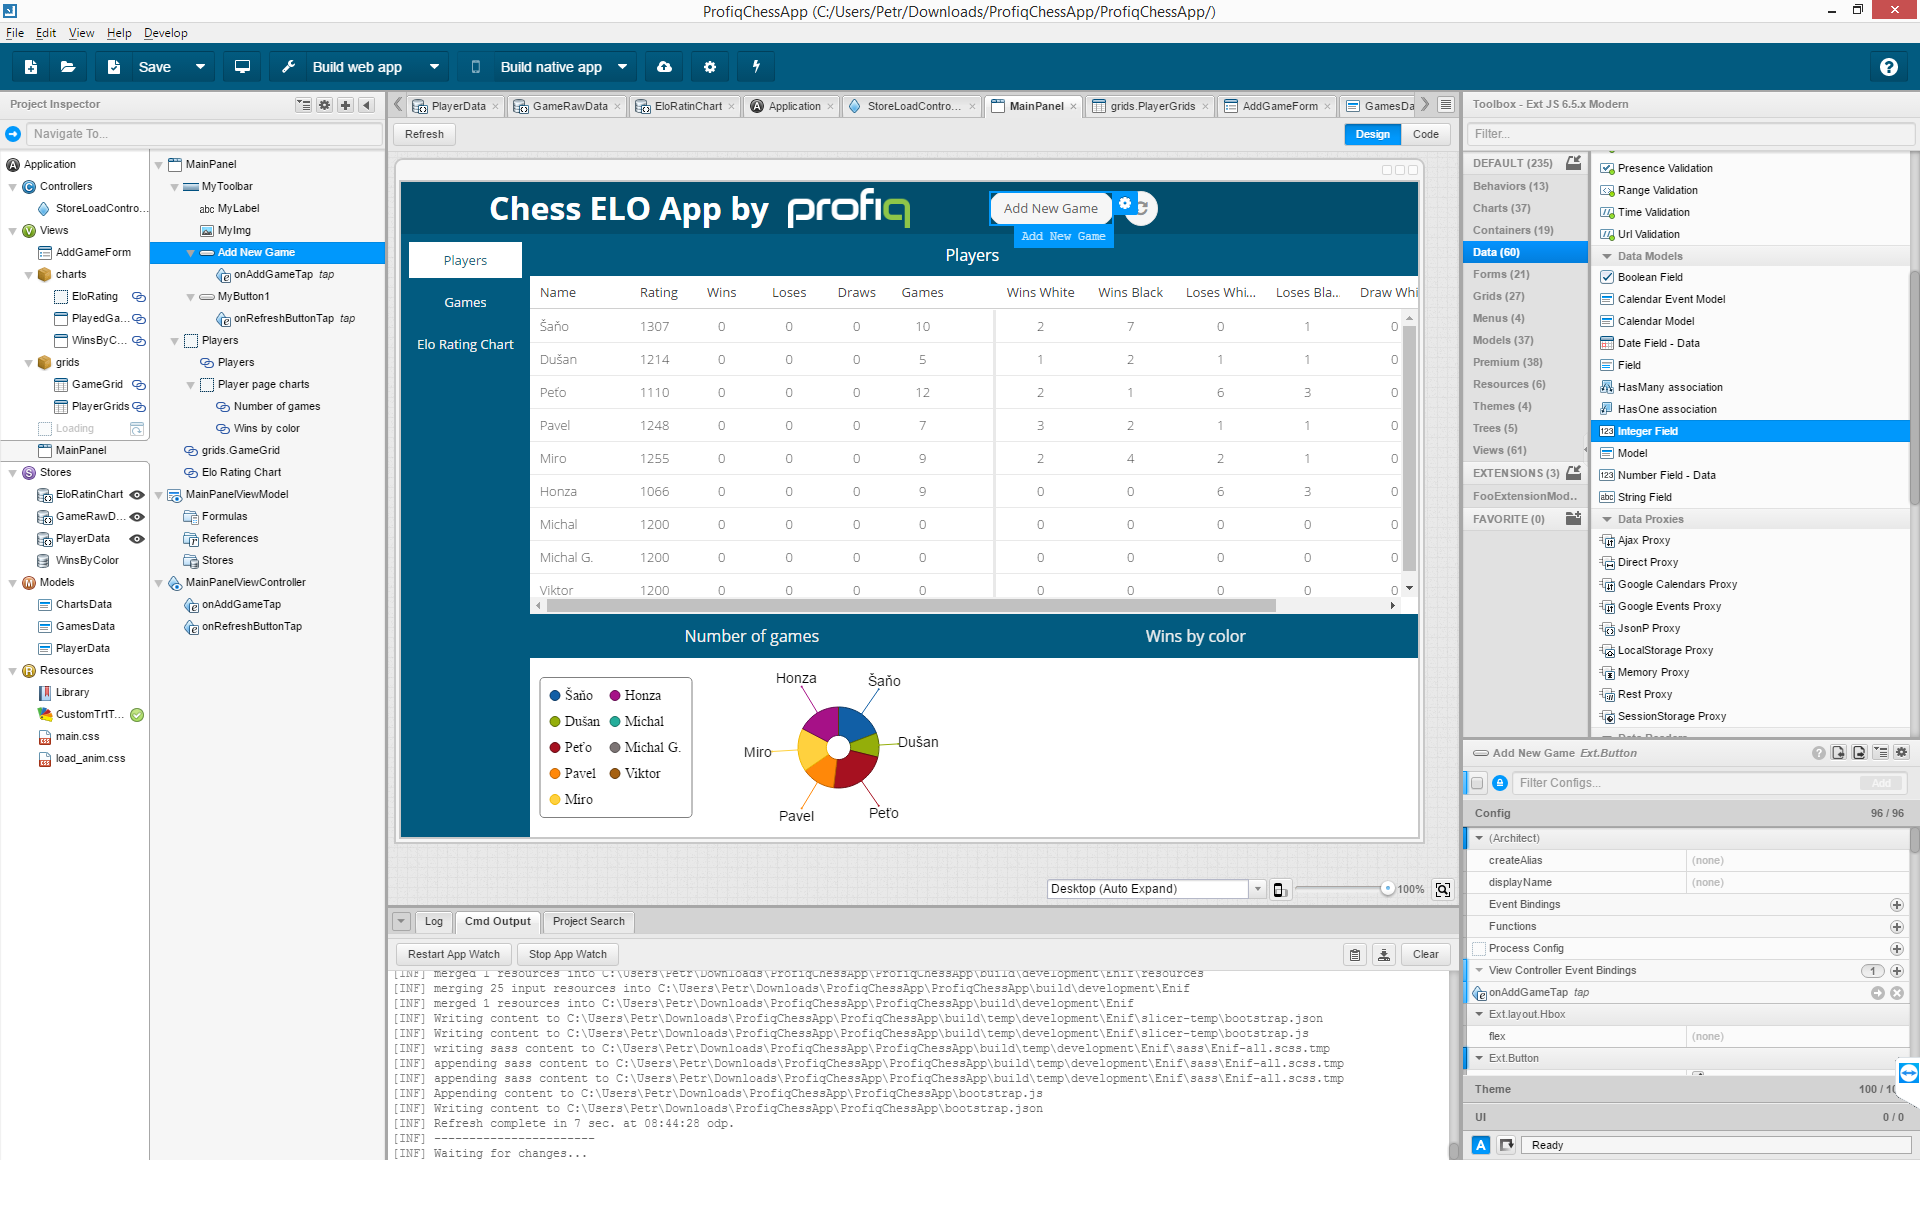Click the desktop preview monitor icon
The height and width of the screenshot is (1211, 1920).
tap(242, 67)
